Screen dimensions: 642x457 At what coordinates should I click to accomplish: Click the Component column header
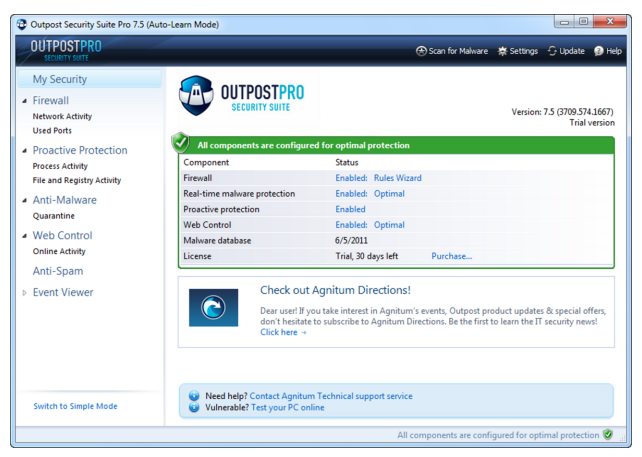click(x=206, y=163)
